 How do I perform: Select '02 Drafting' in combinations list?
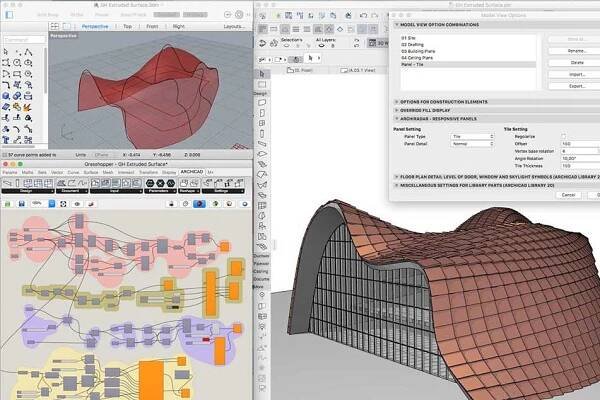pos(412,42)
